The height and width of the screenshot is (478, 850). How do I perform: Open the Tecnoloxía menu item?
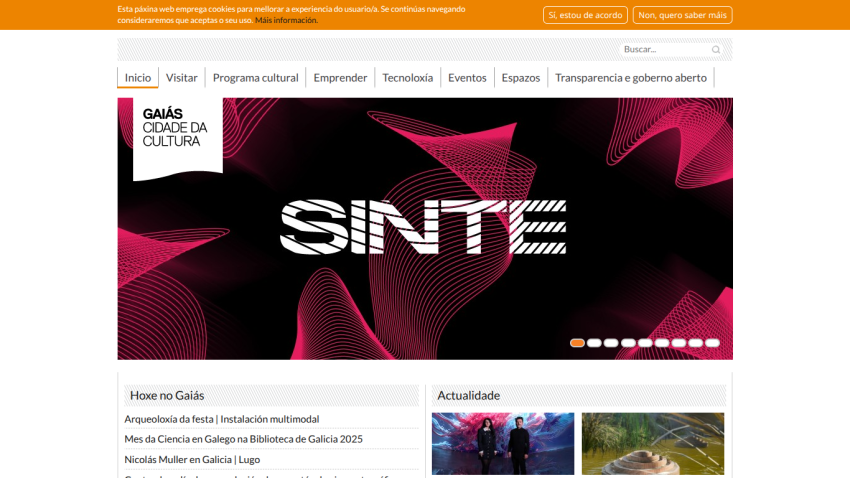(408, 77)
